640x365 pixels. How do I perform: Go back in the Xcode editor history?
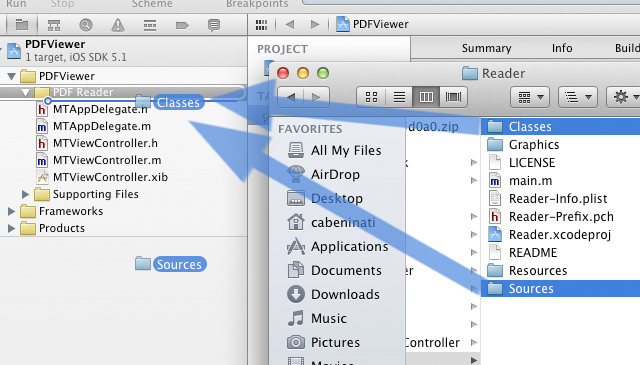[290, 24]
